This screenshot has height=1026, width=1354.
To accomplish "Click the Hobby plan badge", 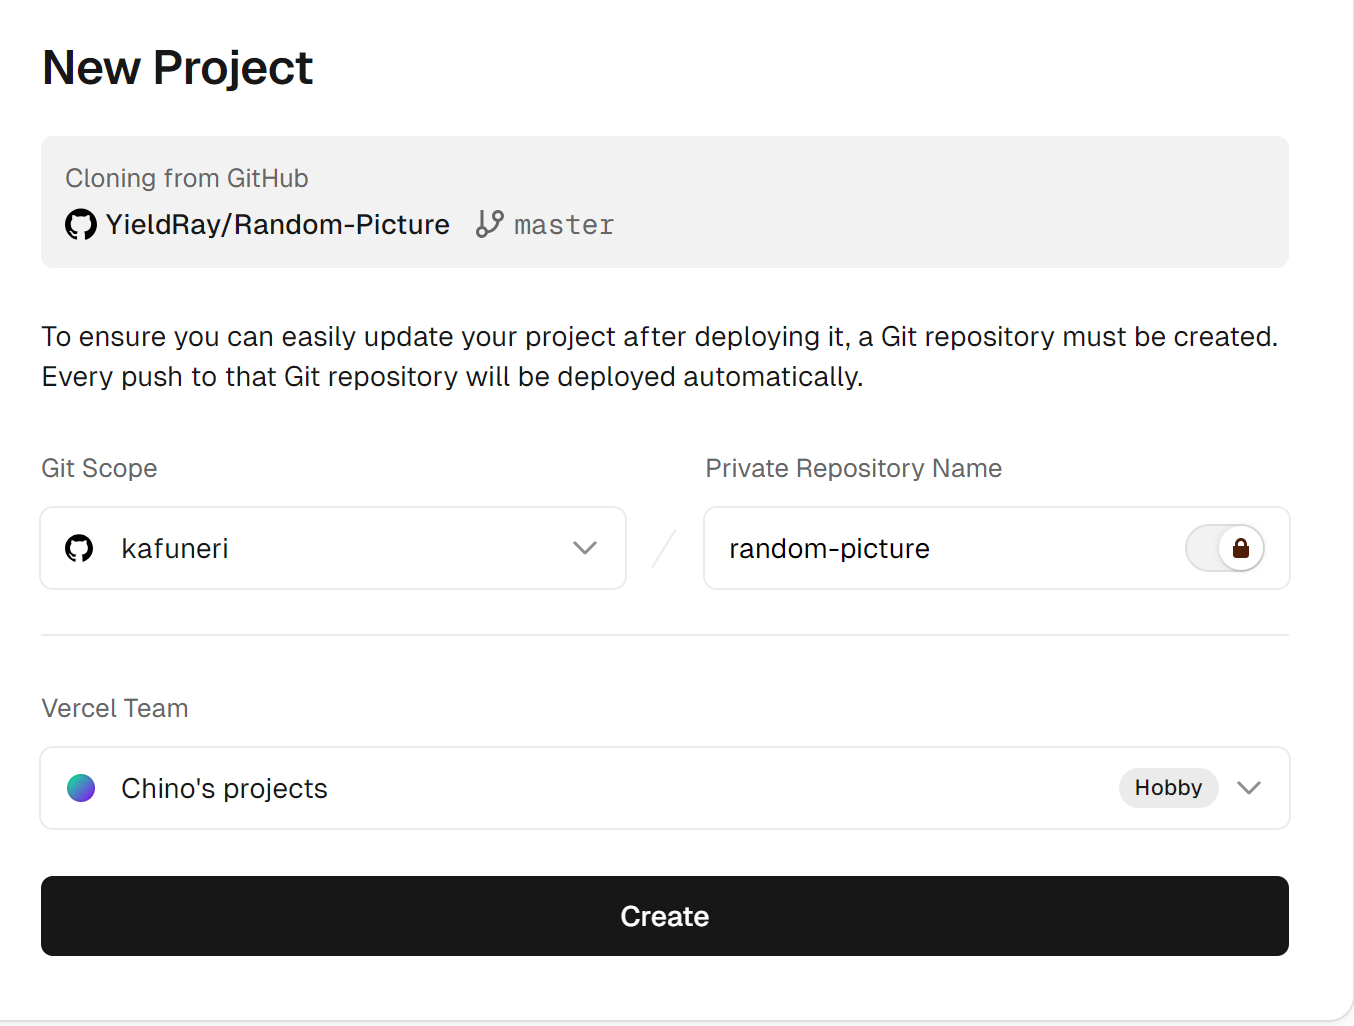I will coord(1168,788).
